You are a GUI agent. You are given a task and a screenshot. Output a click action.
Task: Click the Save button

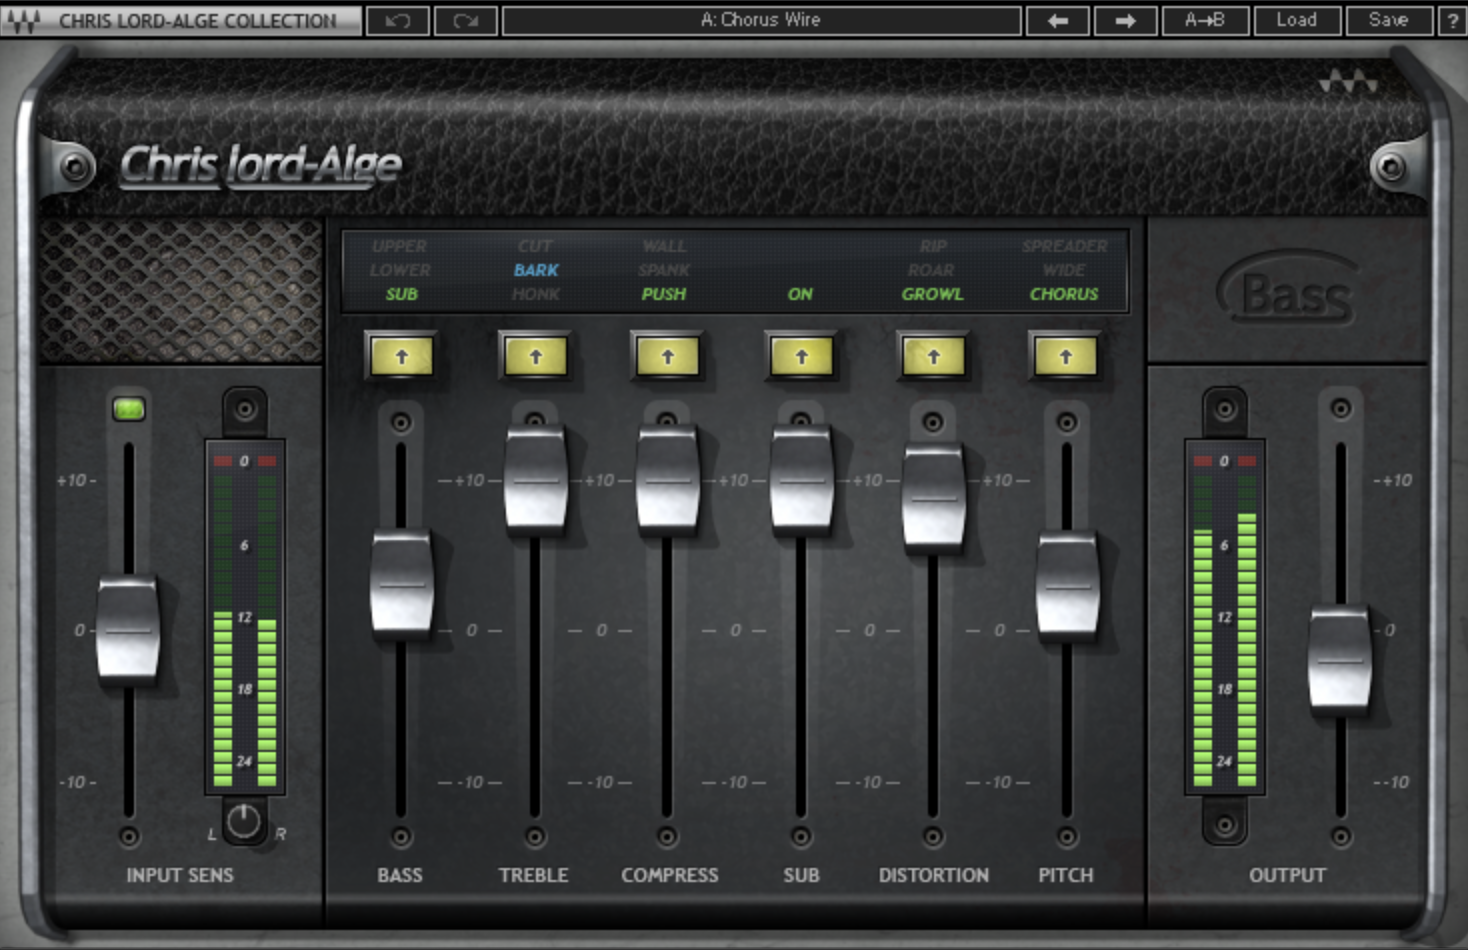pos(1388,20)
